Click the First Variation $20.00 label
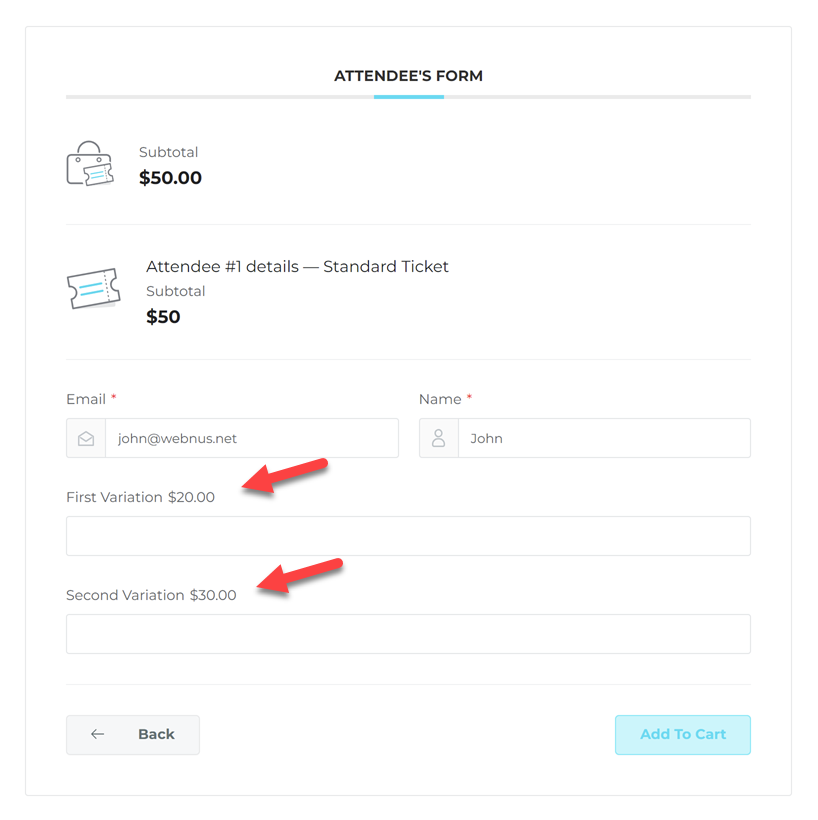Screen dimensions: 818x820 point(140,497)
